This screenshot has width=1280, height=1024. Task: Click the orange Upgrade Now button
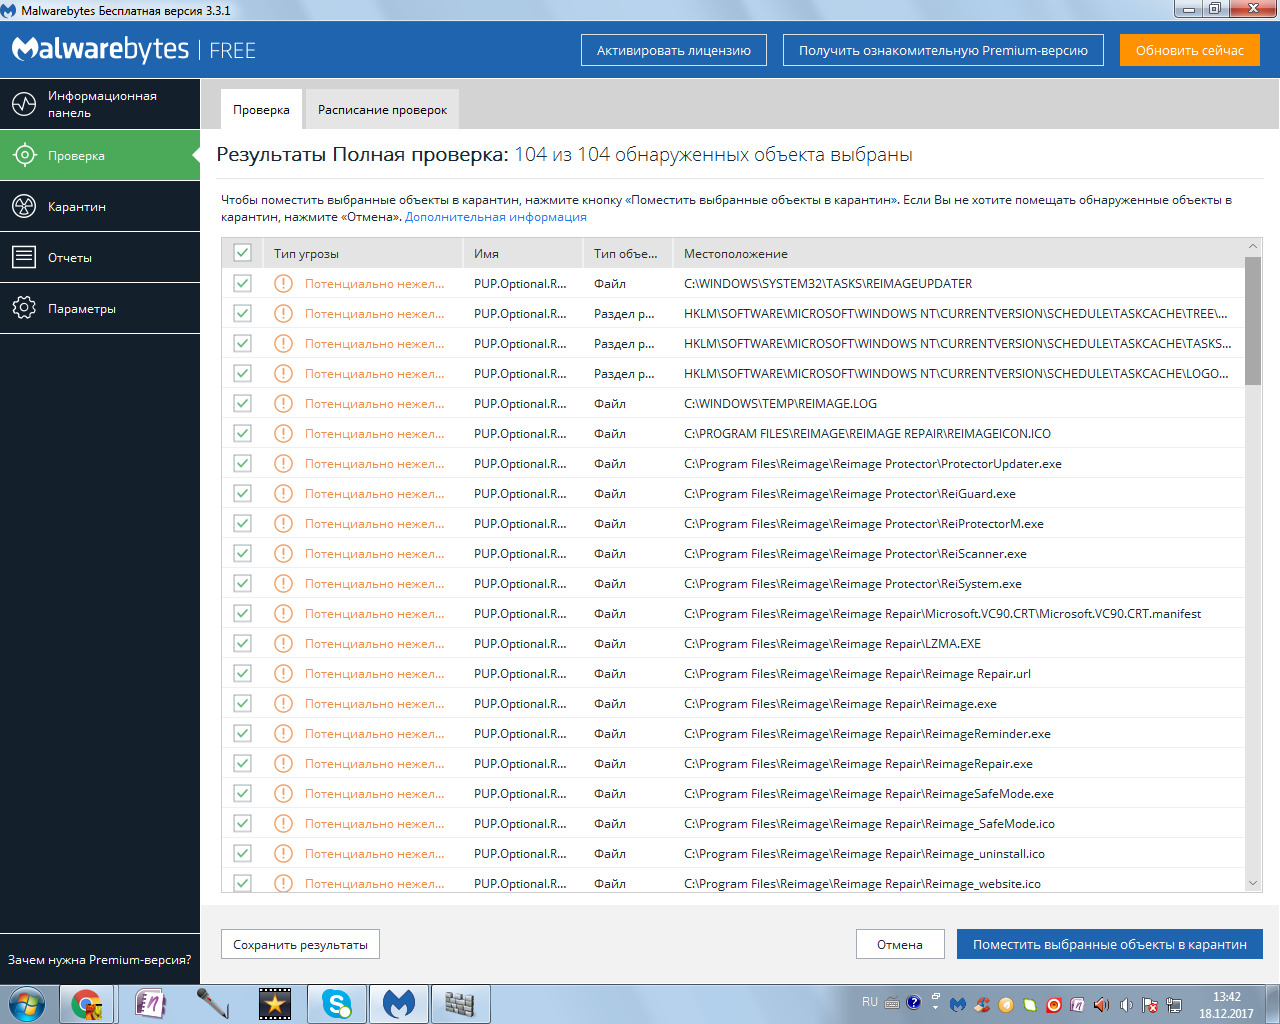click(1189, 51)
